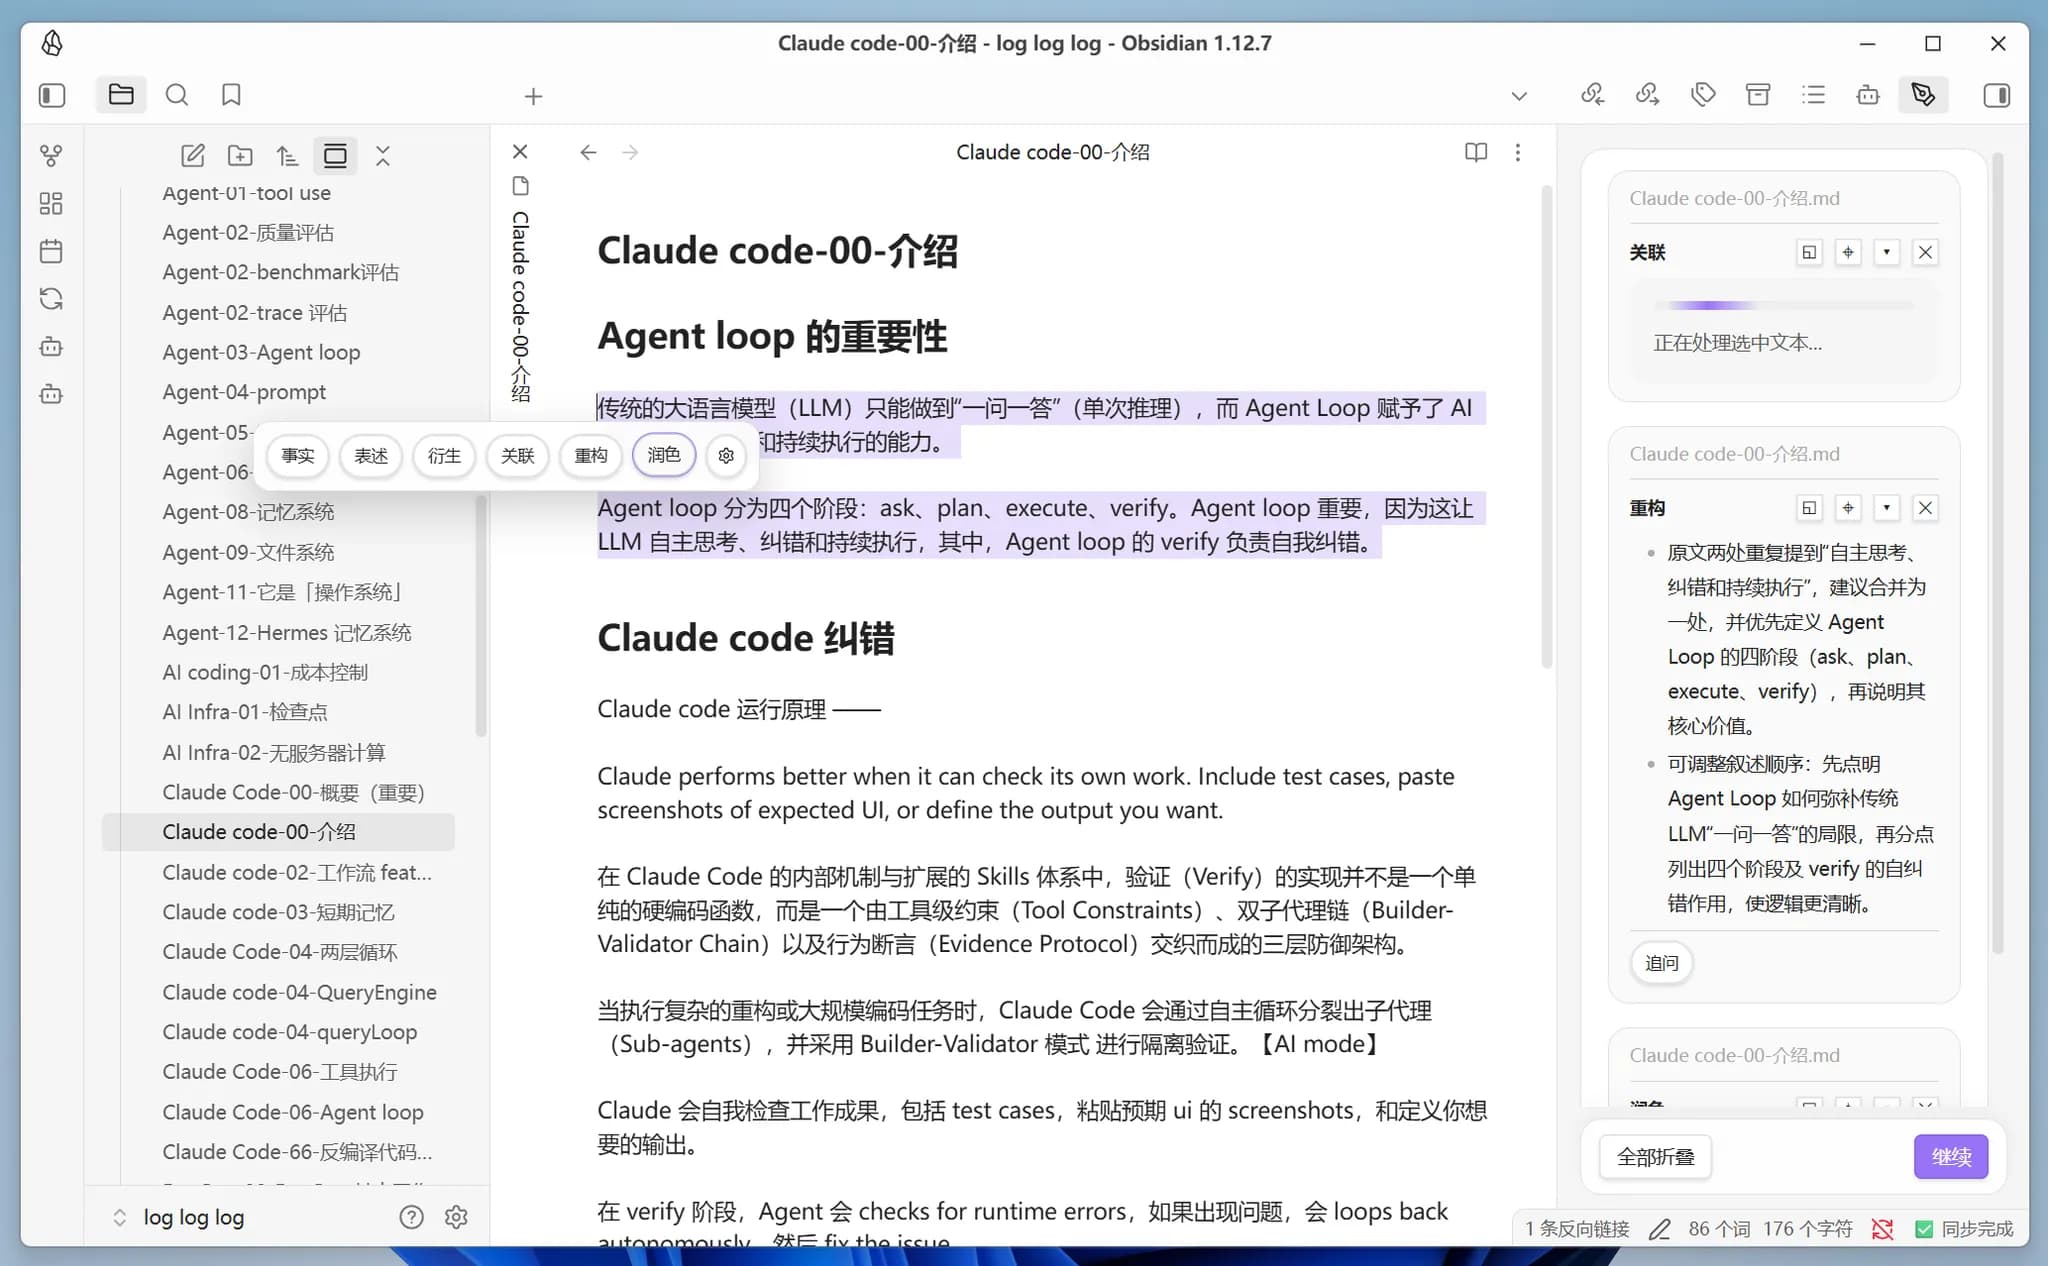
Task: Open the tags pane in the right toolbar
Action: click(1703, 95)
